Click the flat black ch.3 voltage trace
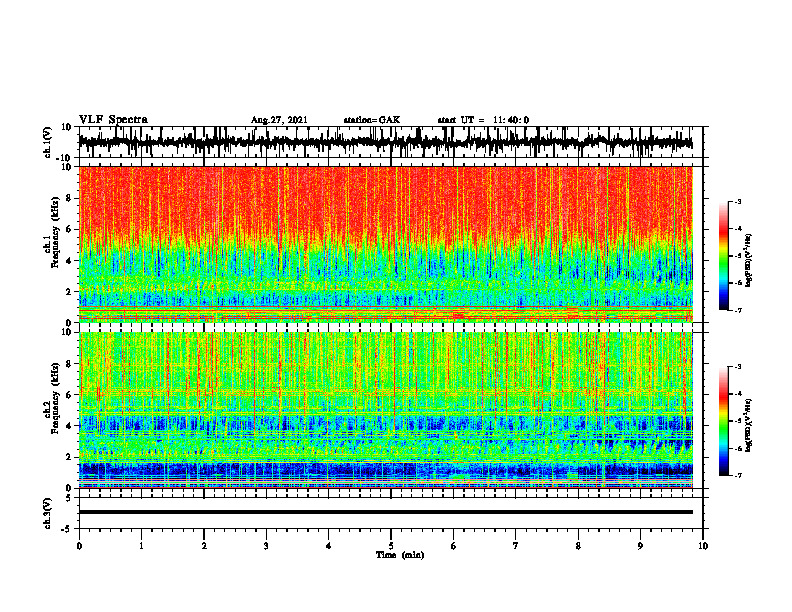This screenshot has height=612, width=792. click(385, 512)
